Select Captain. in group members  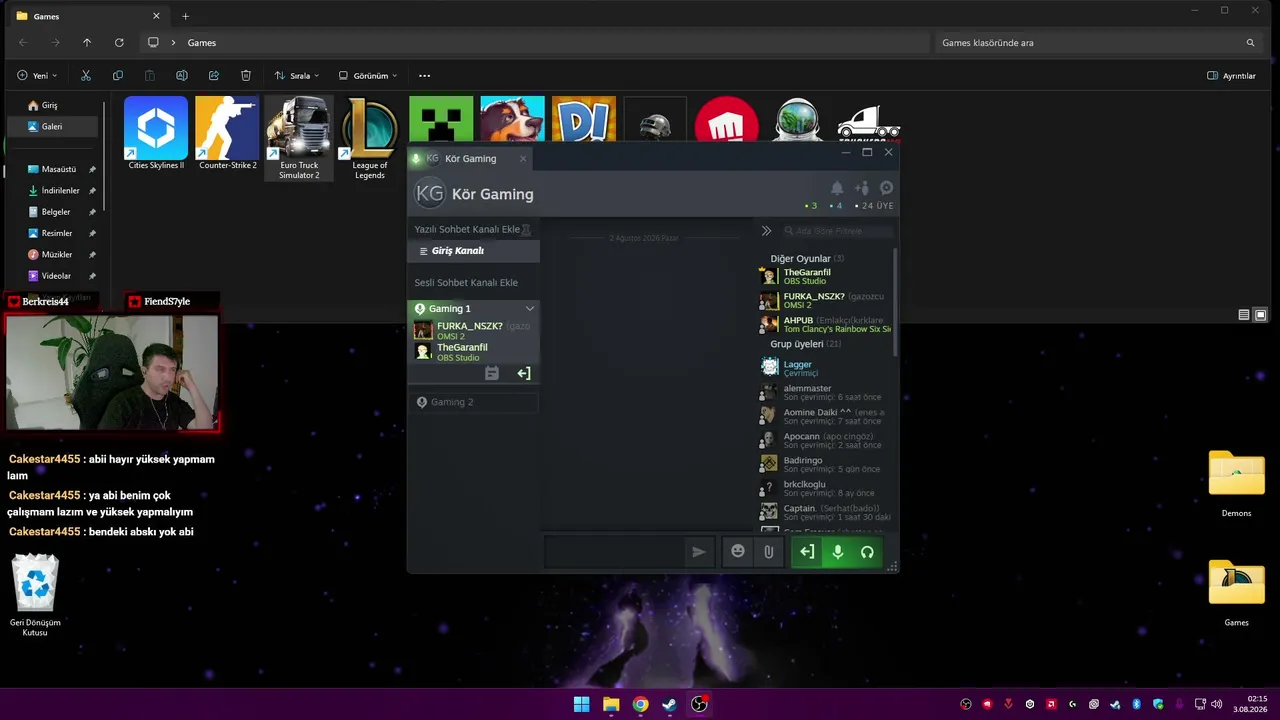point(824,512)
